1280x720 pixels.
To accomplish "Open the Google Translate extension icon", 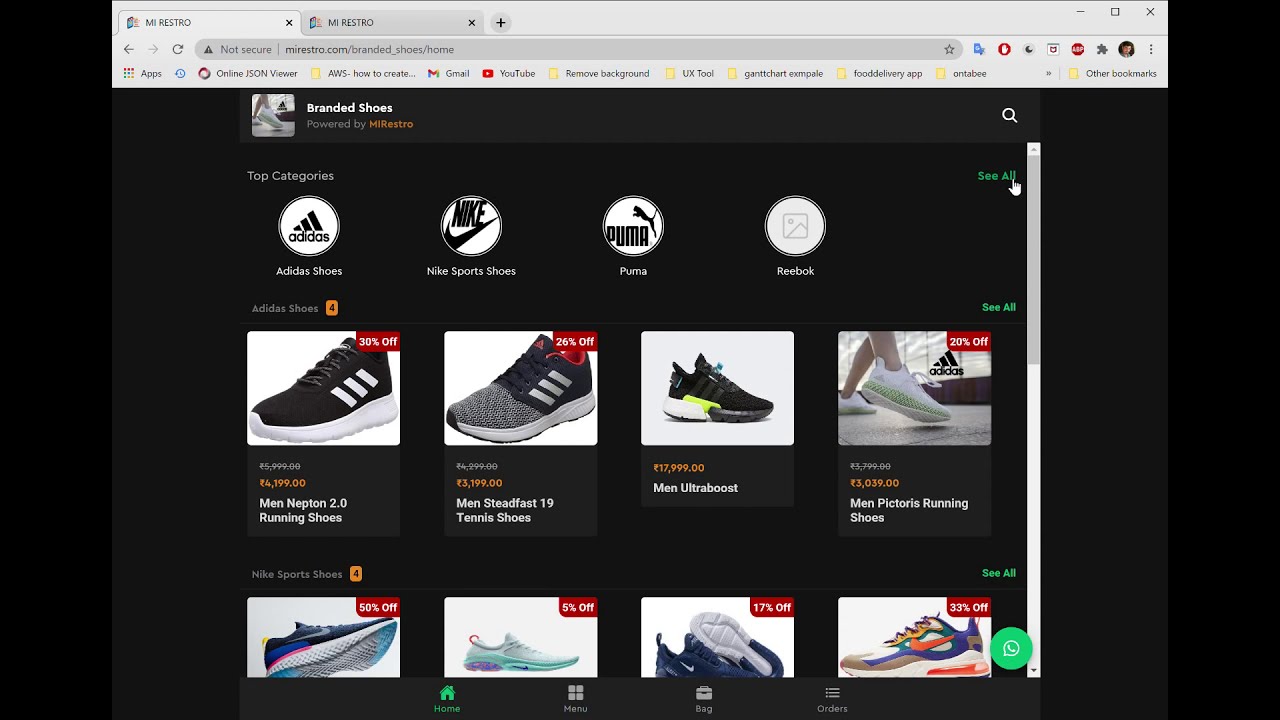I will click(x=979, y=49).
